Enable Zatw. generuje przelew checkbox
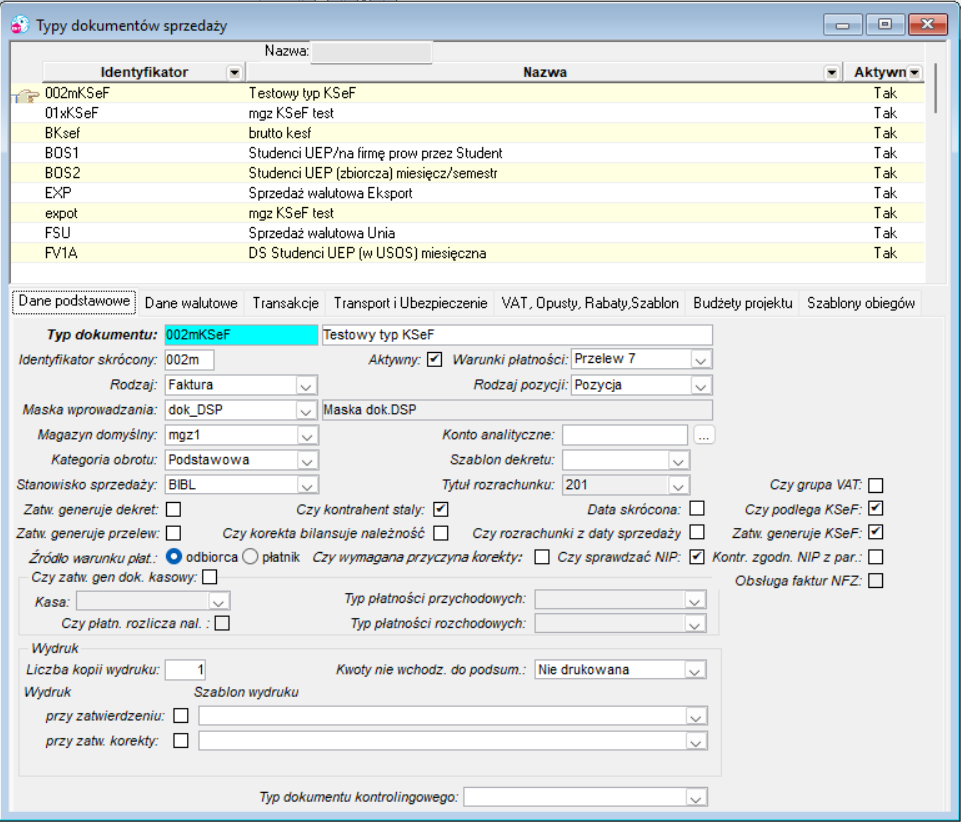Image resolution: width=961 pixels, height=822 pixels. coord(174,533)
